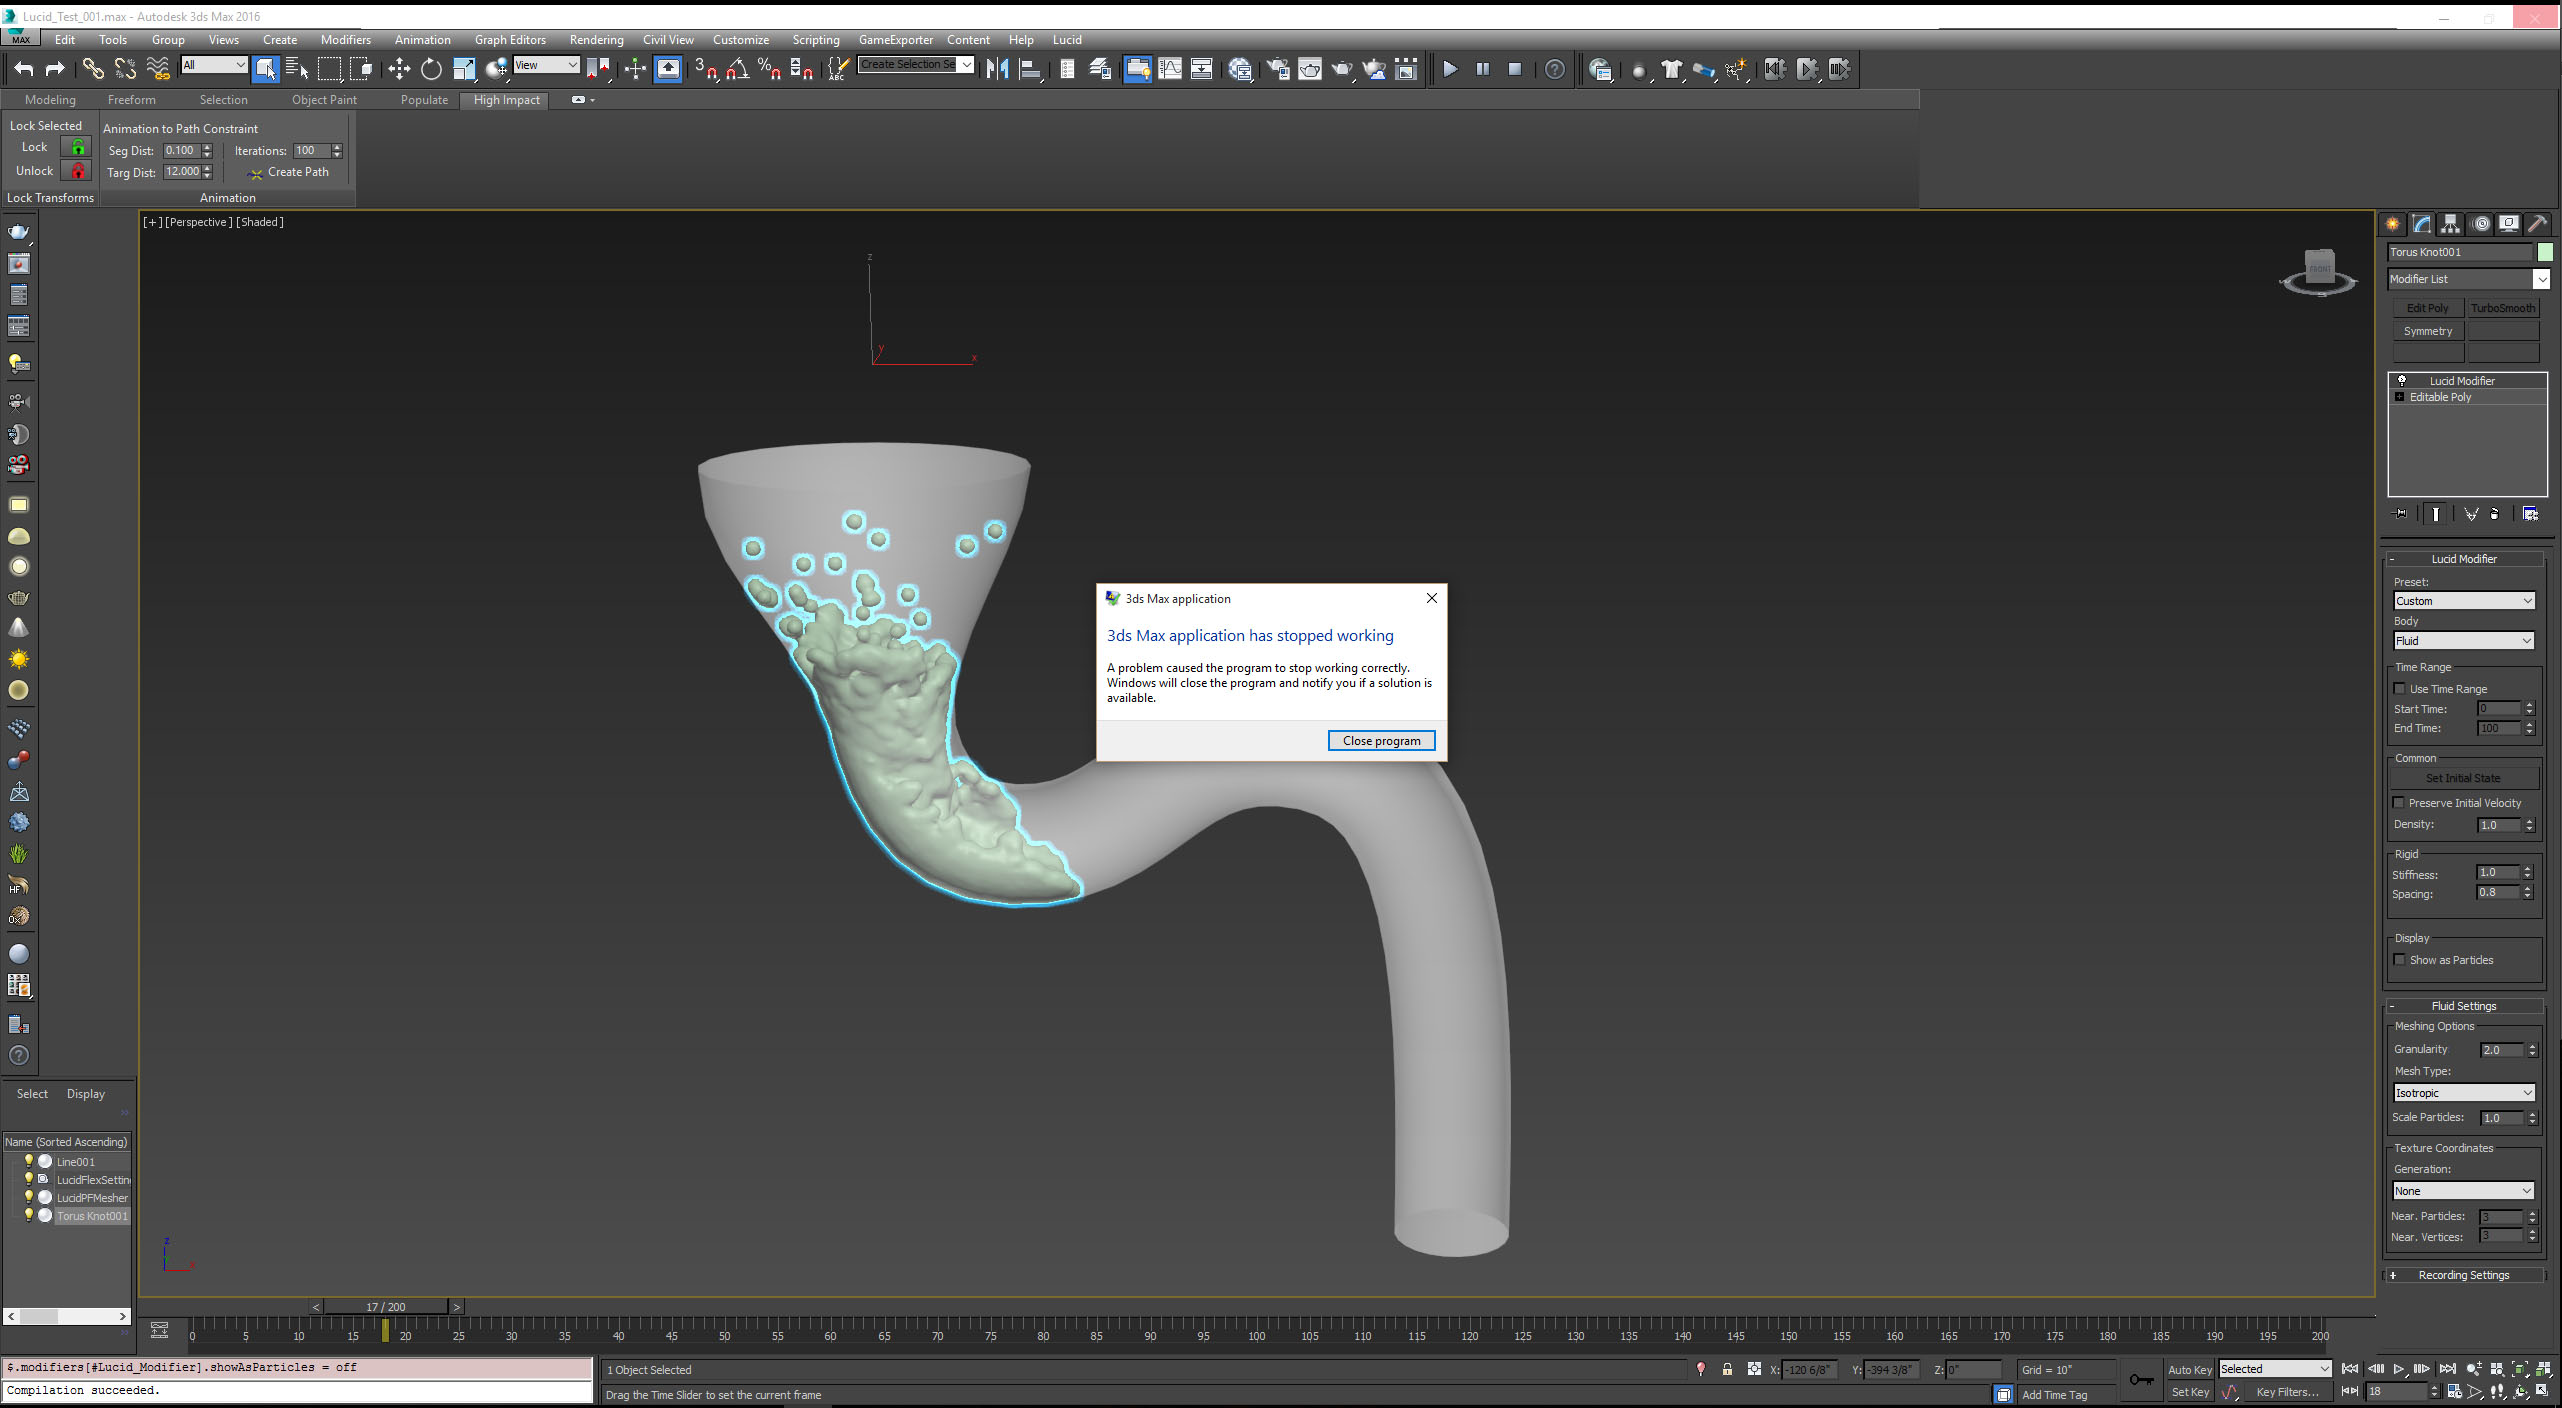The width and height of the screenshot is (2562, 1408).
Task: Enable Show as Particles checkbox
Action: [x=2400, y=960]
